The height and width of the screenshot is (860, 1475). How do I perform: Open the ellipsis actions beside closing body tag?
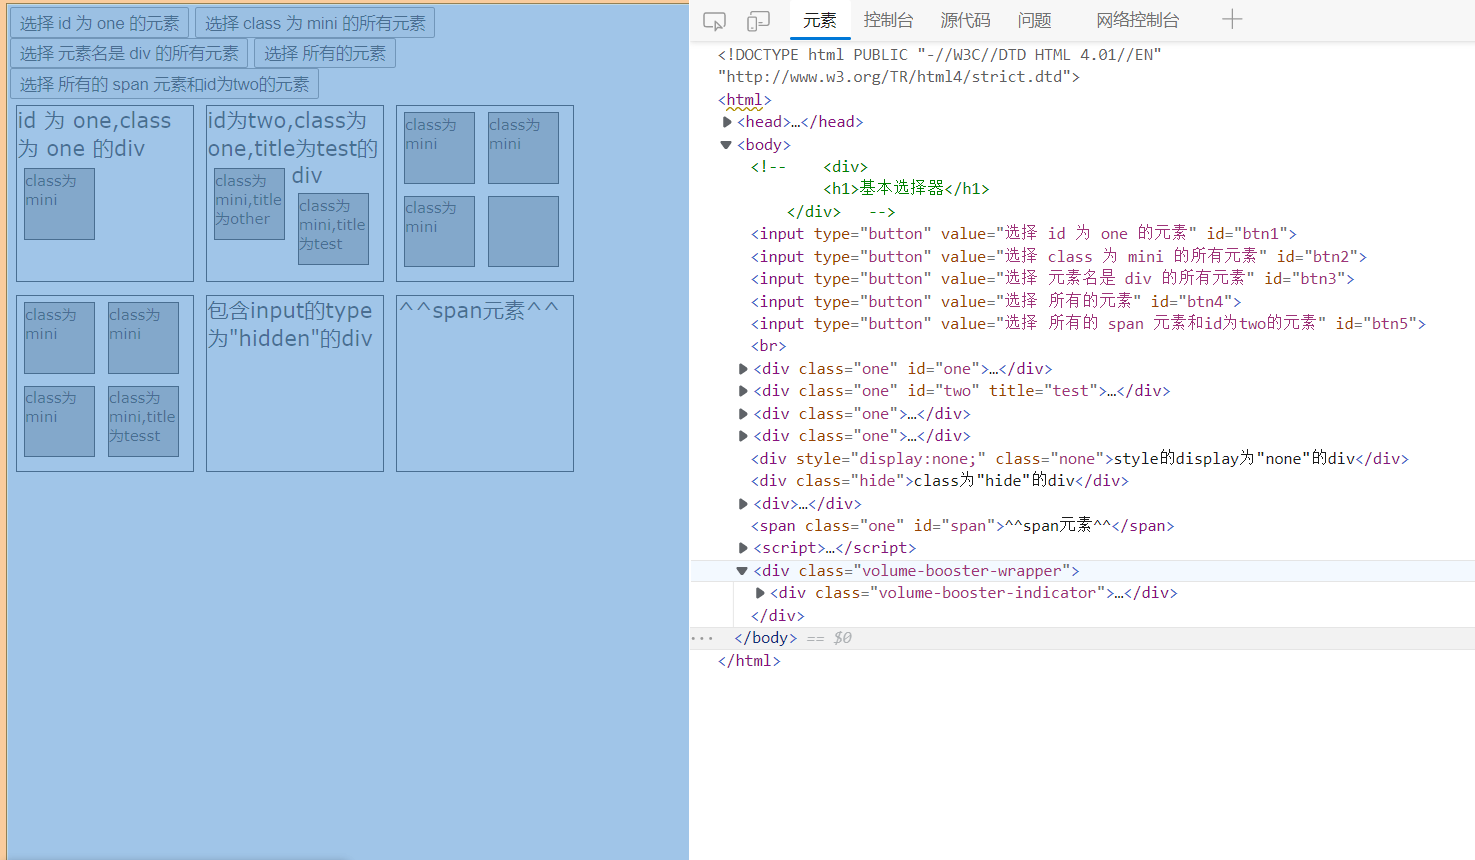(x=703, y=638)
